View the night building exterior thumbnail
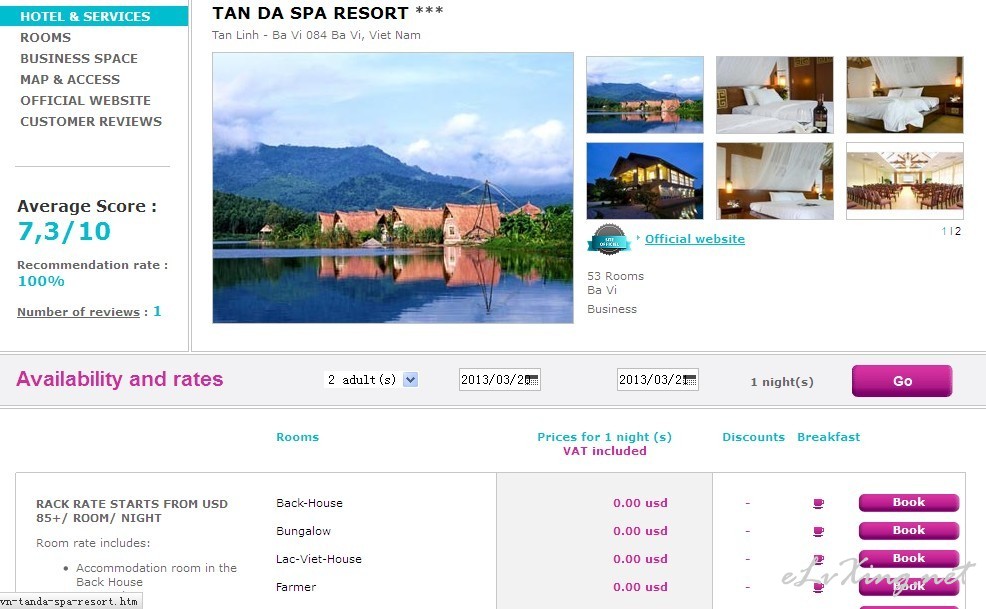986x609 pixels. pos(645,181)
